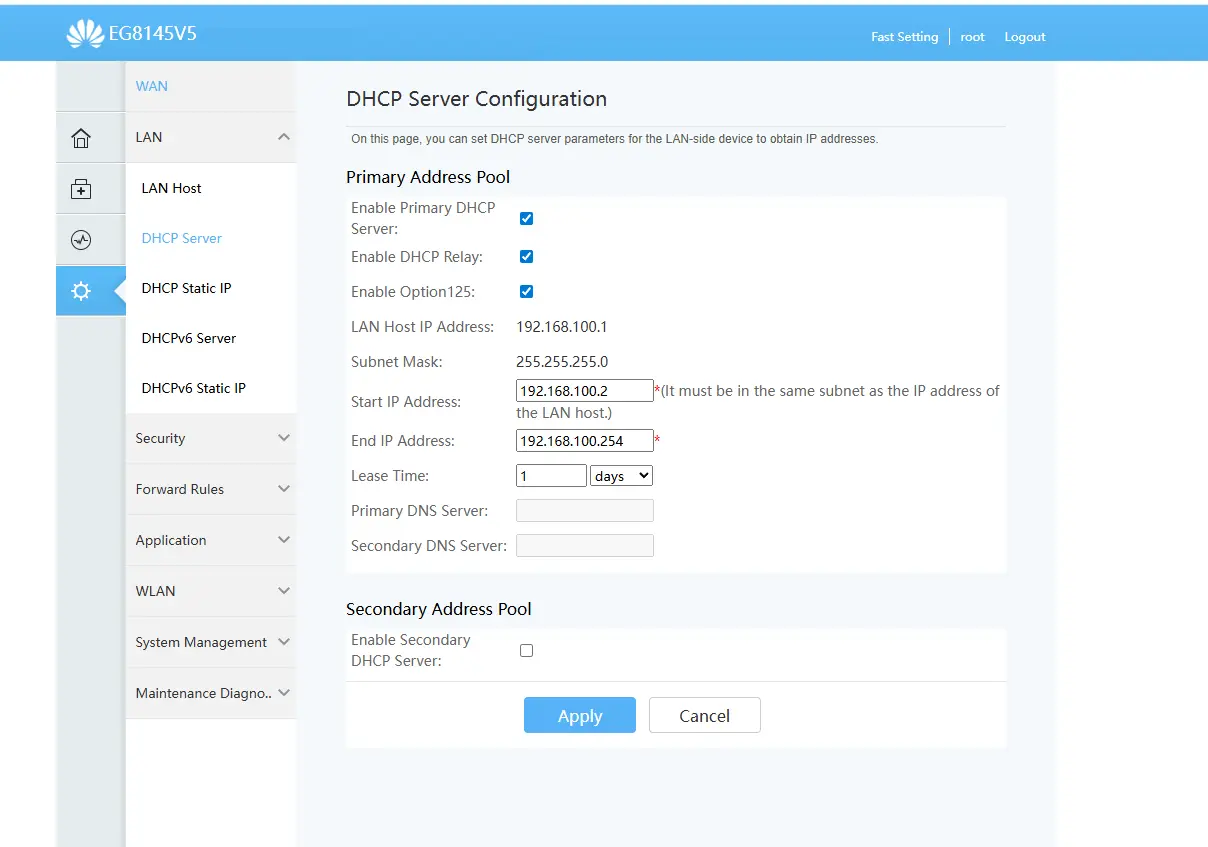Click the DHCP Server Configuration heading
Screen dimensions: 1208x847
(x=477, y=99)
